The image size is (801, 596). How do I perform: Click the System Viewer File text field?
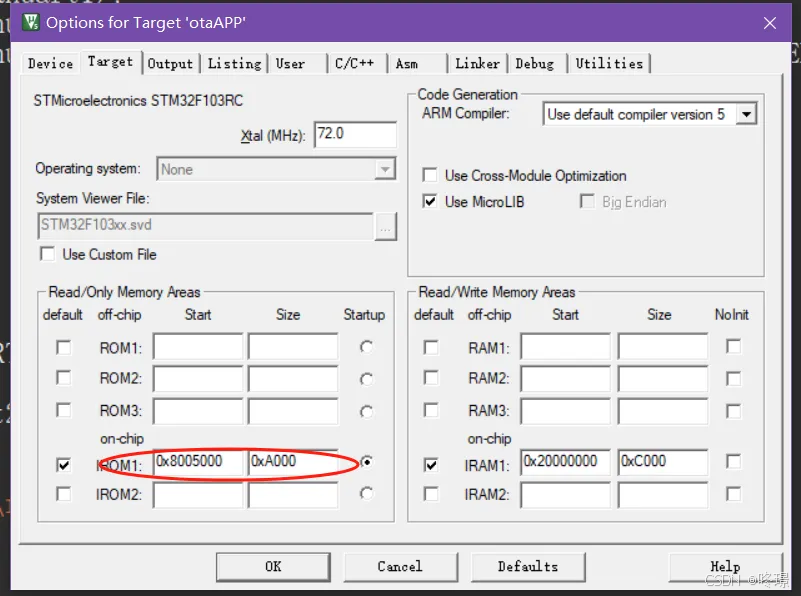pos(205,226)
